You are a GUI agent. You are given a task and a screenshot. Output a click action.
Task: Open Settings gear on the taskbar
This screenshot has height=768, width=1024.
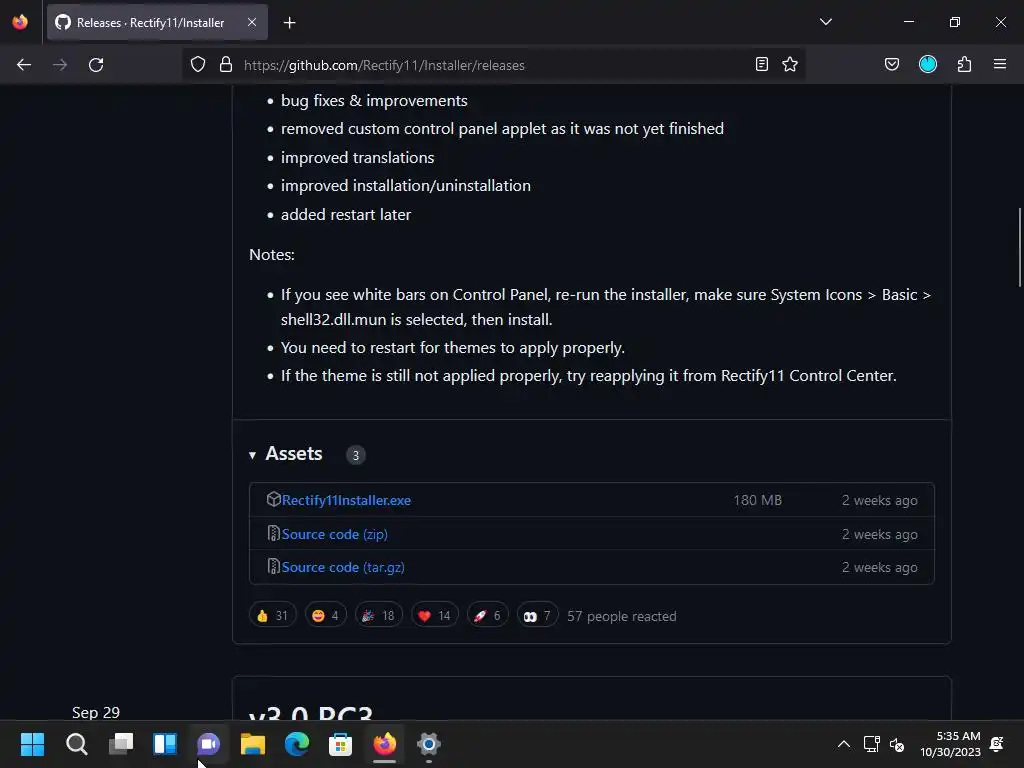tap(428, 744)
